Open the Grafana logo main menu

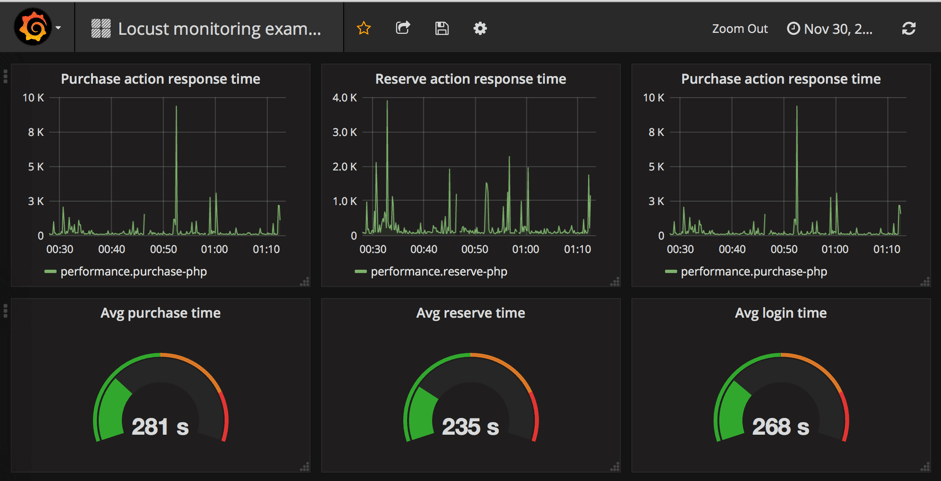click(31, 27)
